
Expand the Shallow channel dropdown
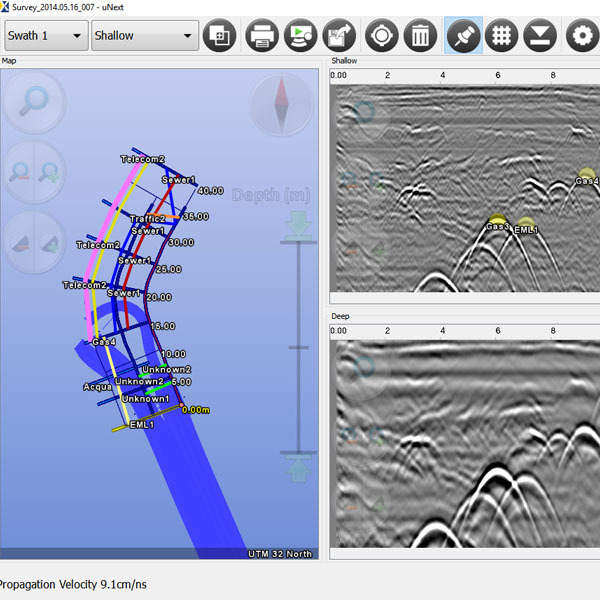click(x=144, y=36)
